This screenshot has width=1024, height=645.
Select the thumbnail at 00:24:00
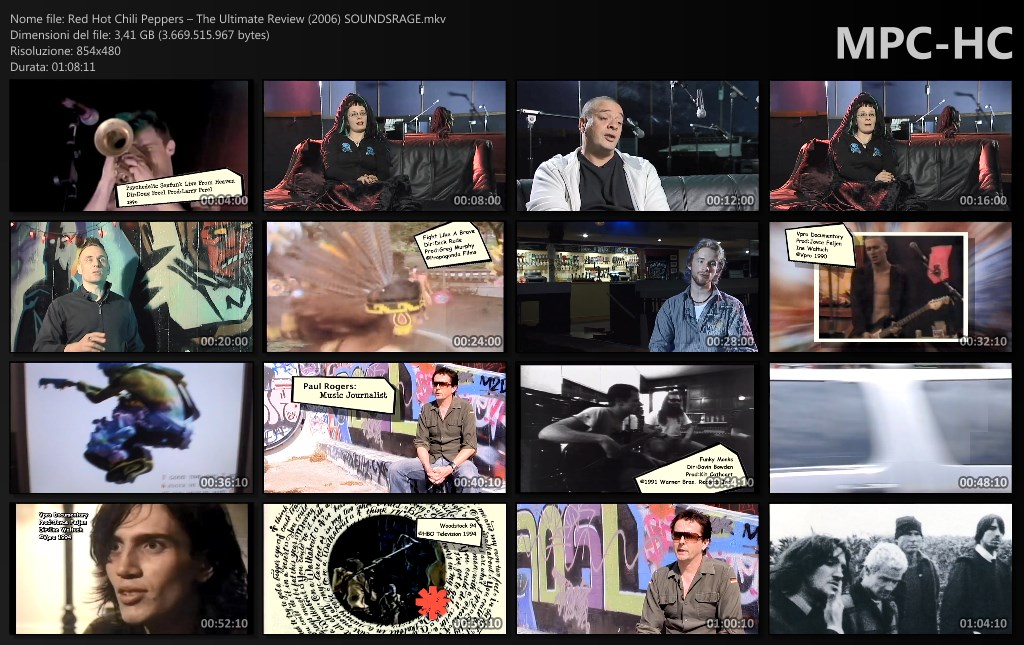384,287
